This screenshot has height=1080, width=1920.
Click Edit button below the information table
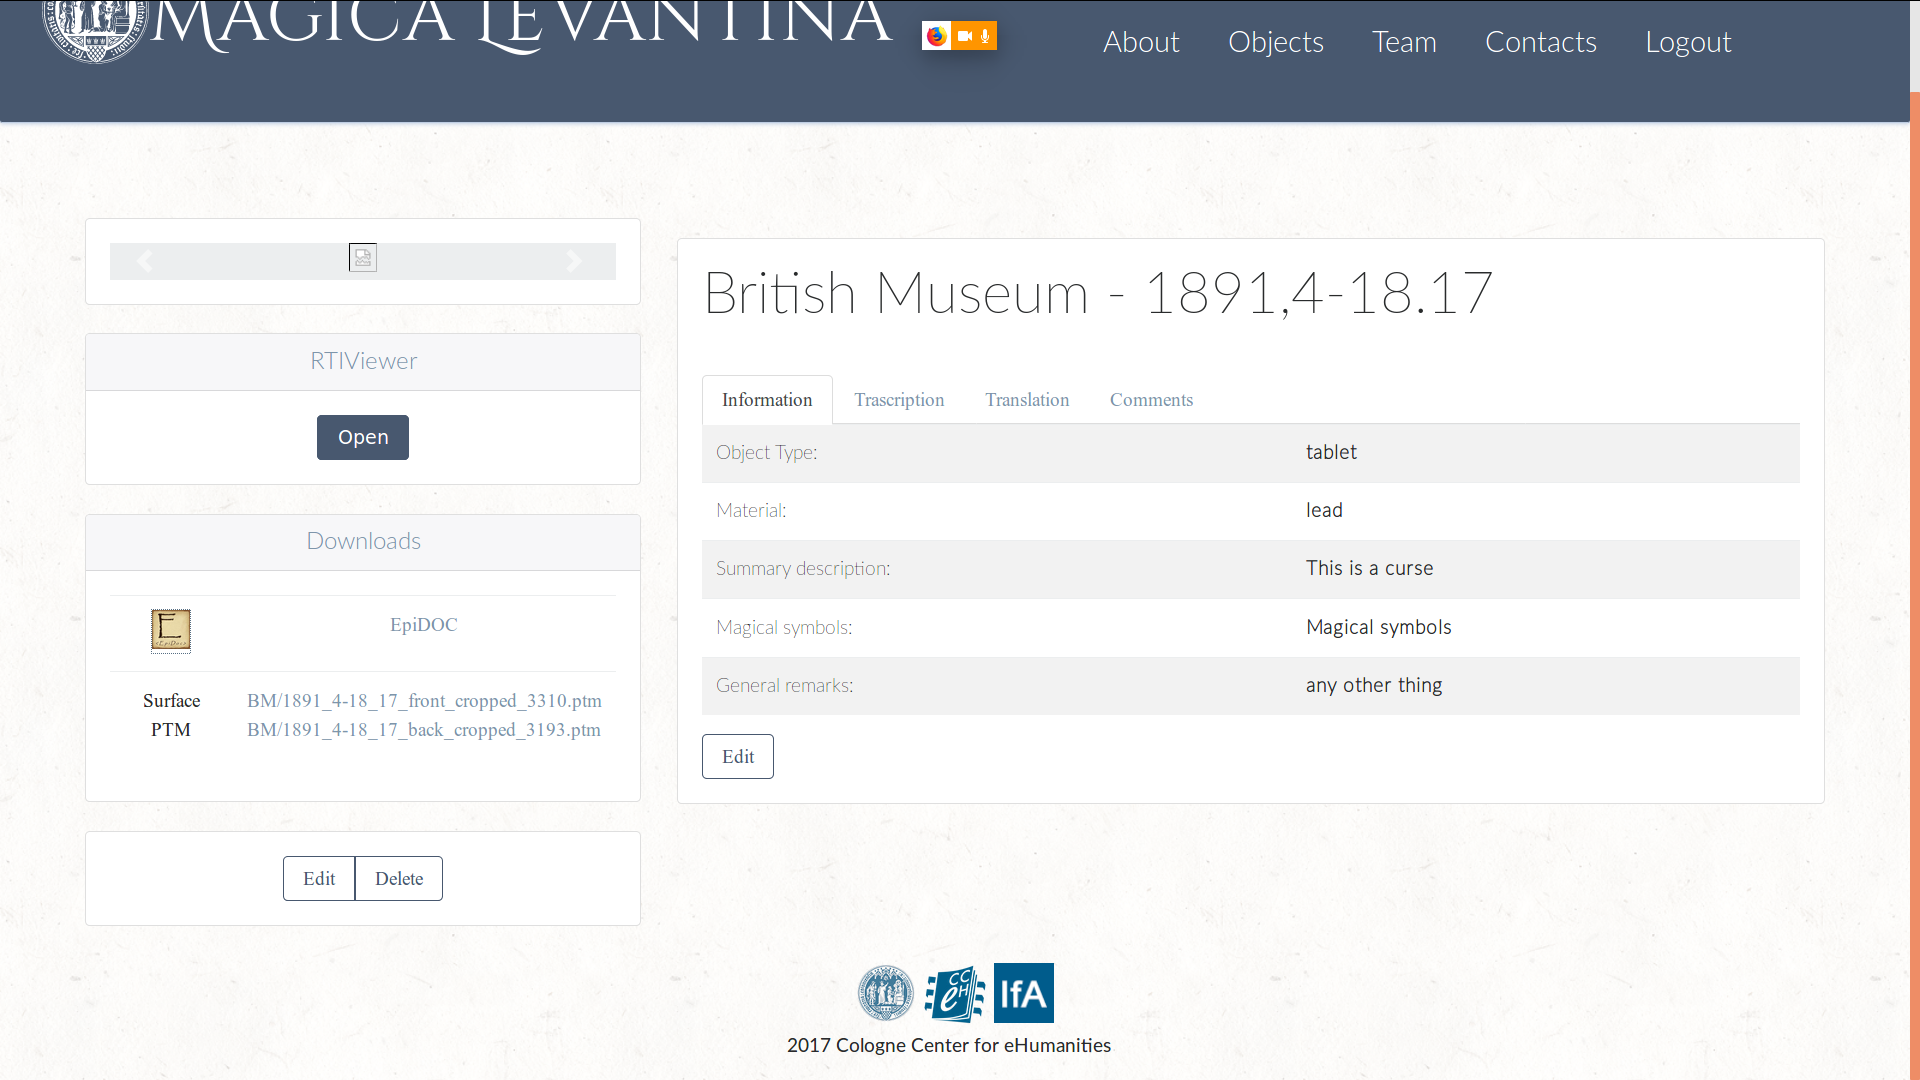click(737, 757)
